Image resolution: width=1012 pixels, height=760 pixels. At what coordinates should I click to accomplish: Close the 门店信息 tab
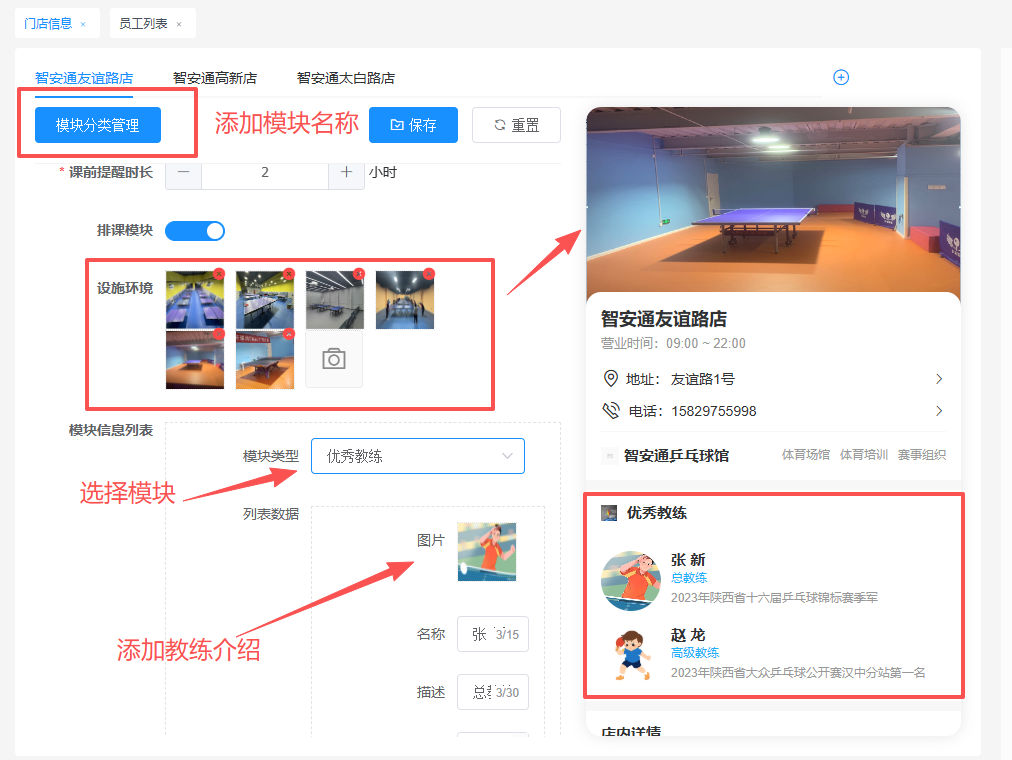coord(83,24)
